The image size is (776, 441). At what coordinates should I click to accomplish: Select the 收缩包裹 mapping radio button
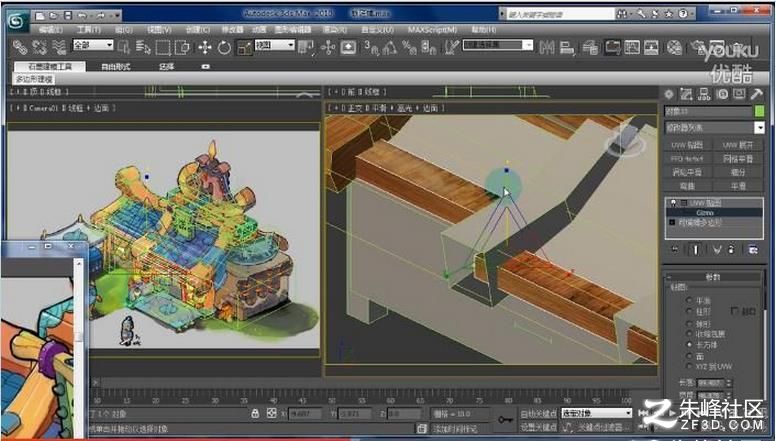688,334
